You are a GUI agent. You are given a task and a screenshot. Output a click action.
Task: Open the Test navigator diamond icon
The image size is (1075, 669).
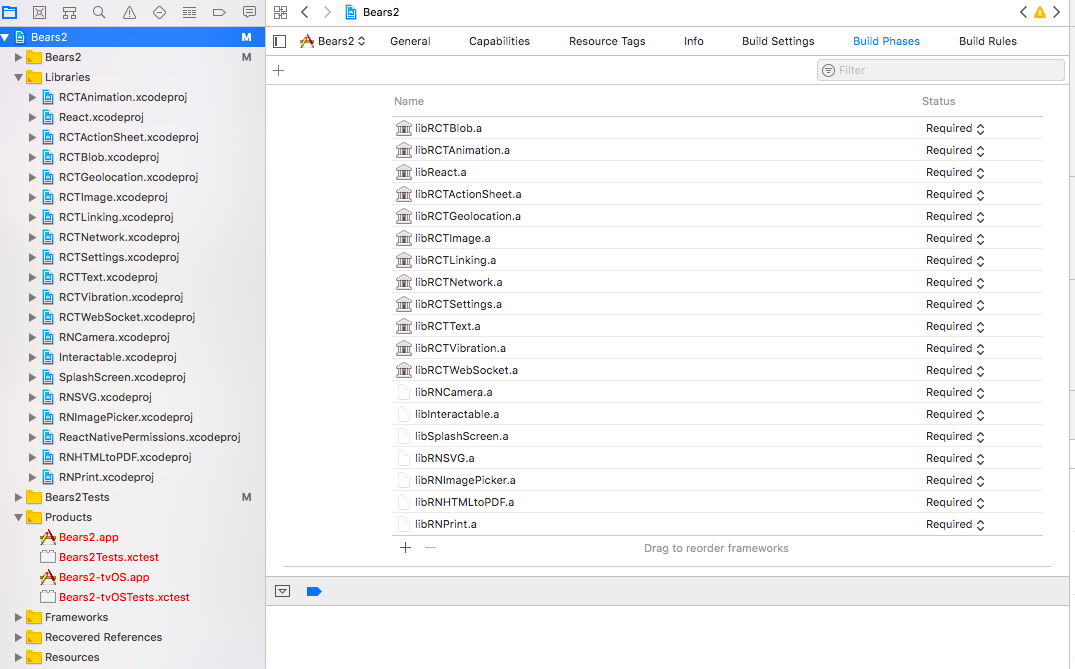158,12
